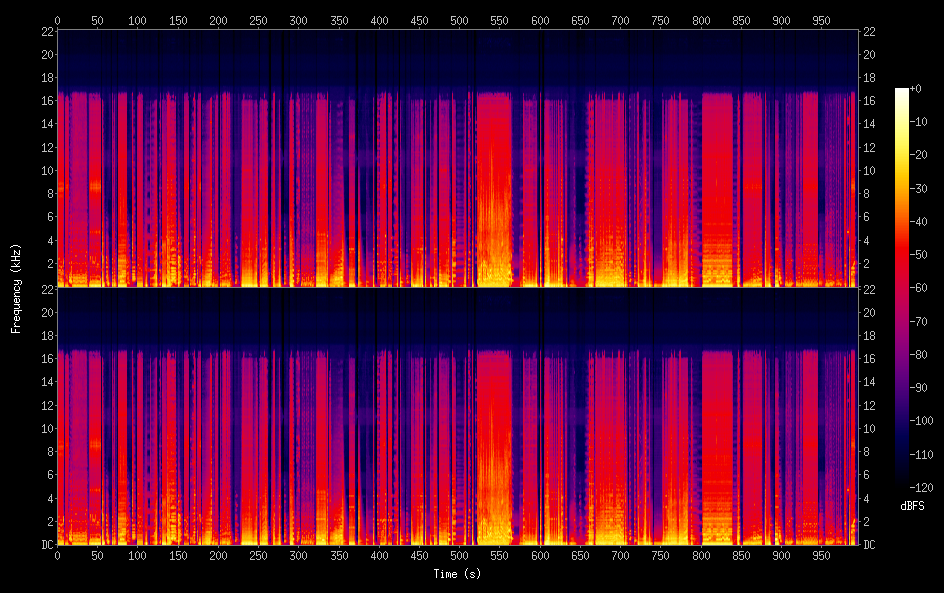Viewport: 944px width, 593px height.
Task: Click the "250" tick on top time axis
Action: (x=258, y=20)
